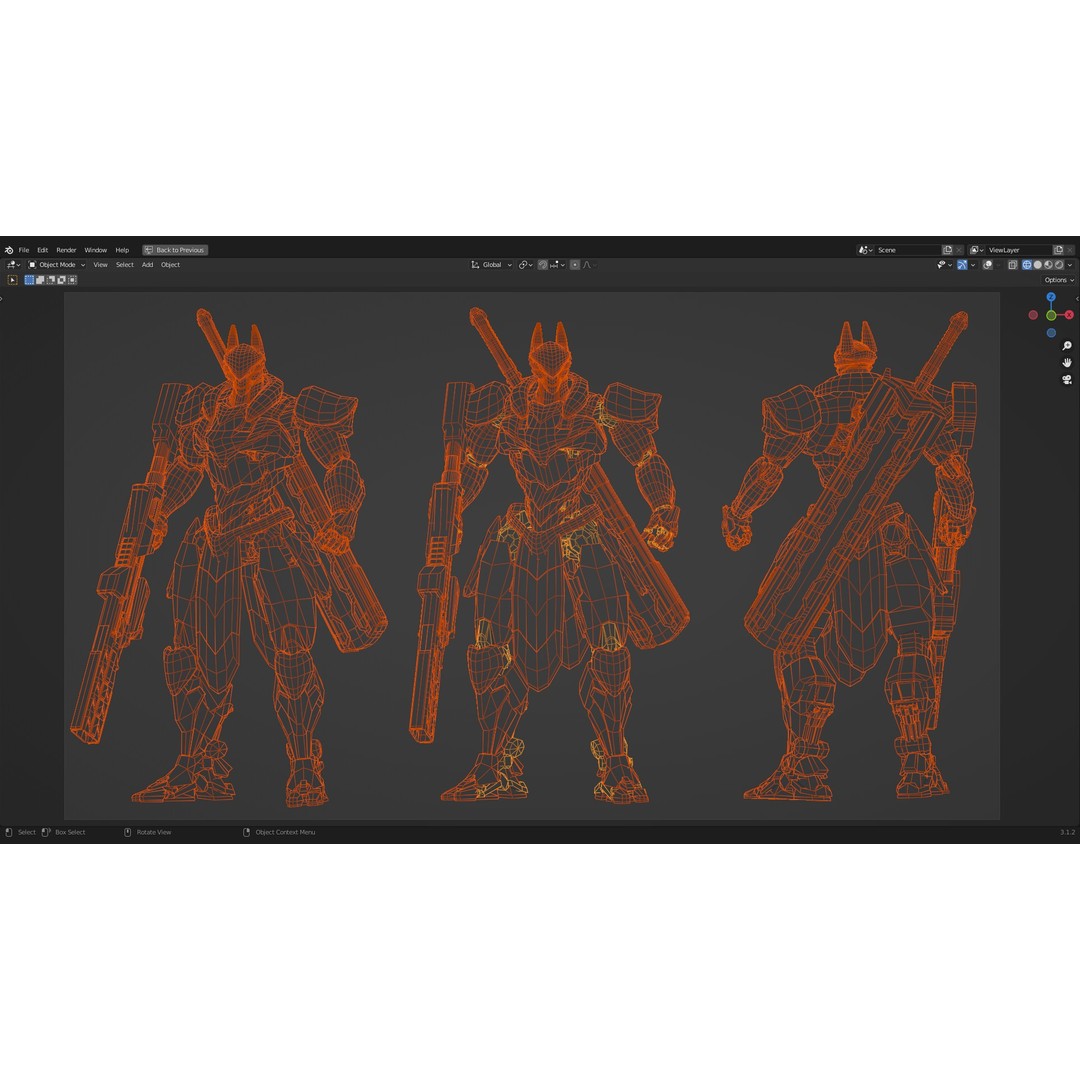
Task: Click the left wireframe robot model
Action: coord(227,558)
